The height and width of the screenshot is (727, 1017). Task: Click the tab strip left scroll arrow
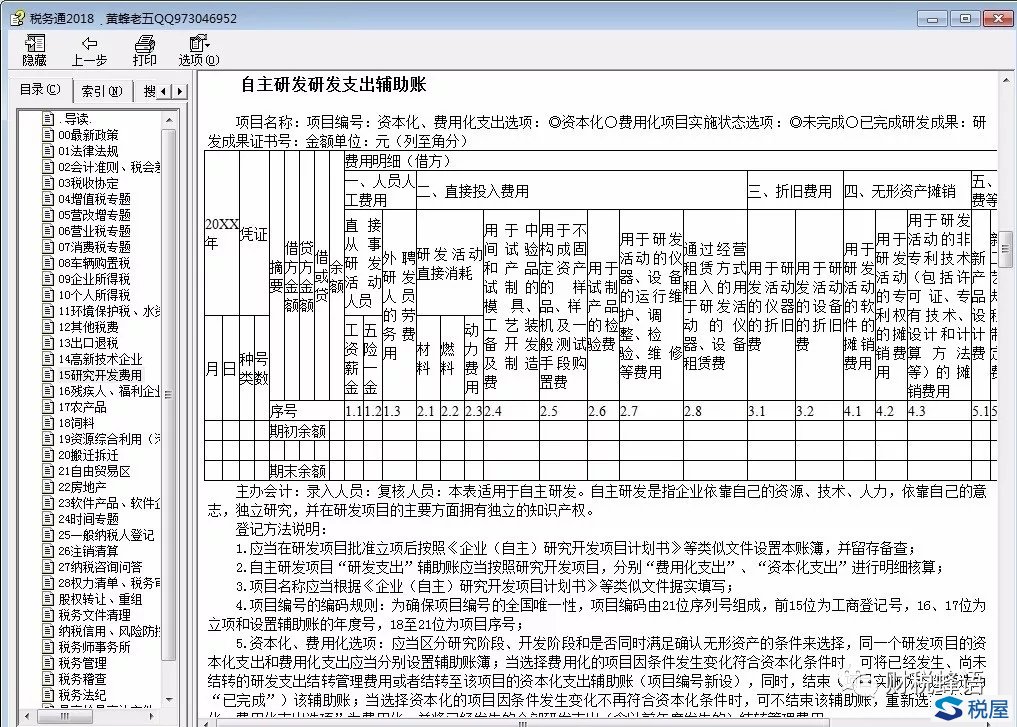coord(165,91)
